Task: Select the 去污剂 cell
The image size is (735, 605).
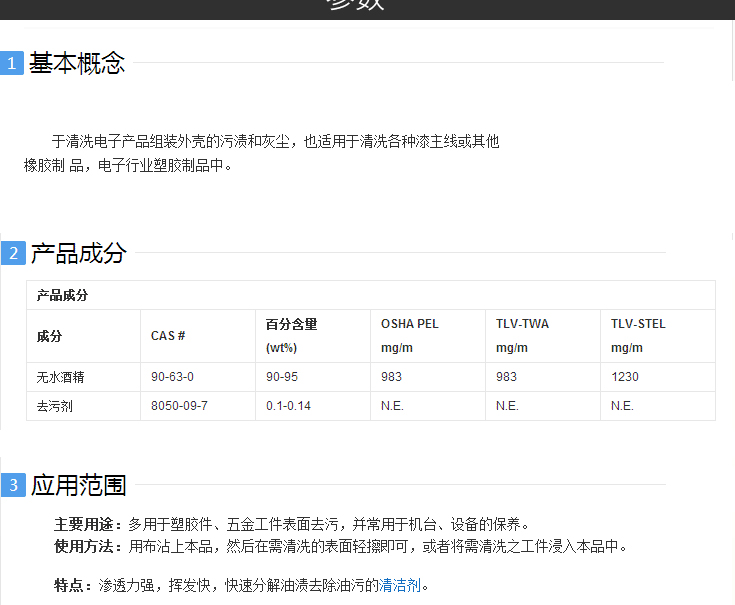Action: 83,406
